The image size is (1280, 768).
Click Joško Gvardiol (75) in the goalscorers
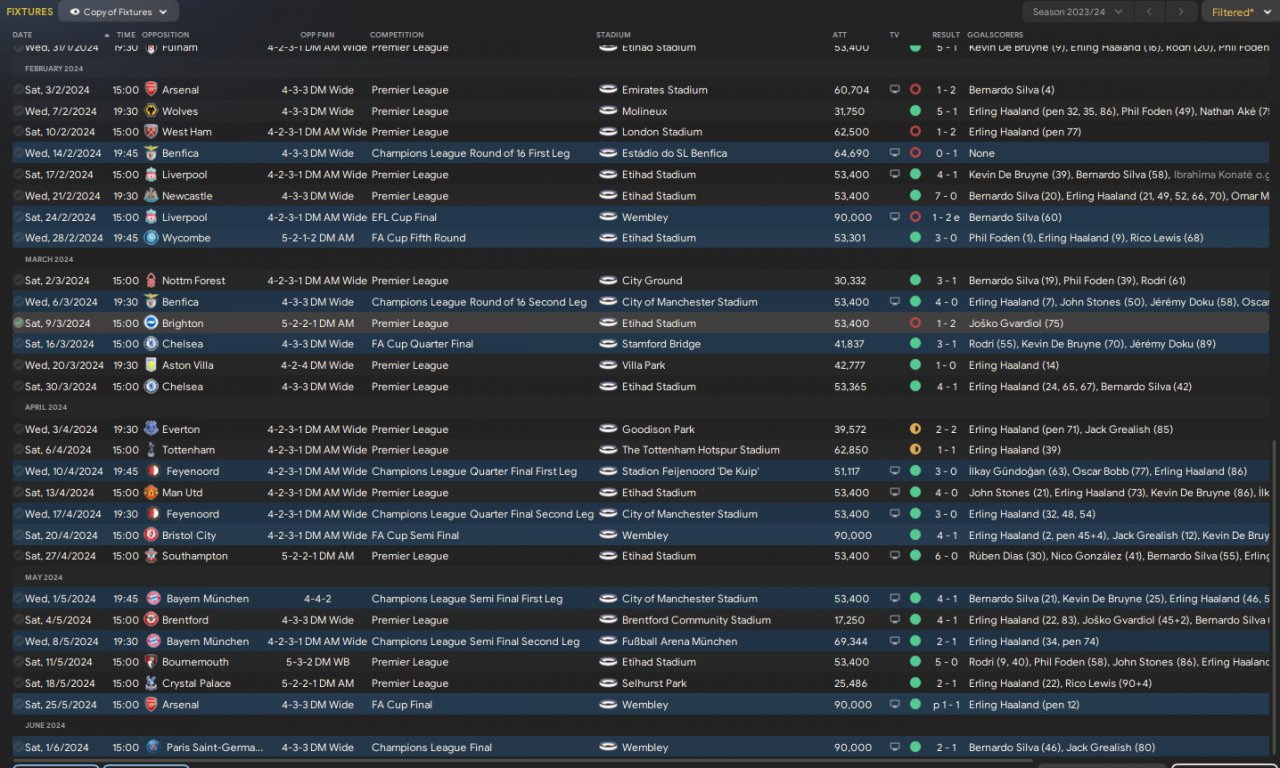tap(1016, 323)
